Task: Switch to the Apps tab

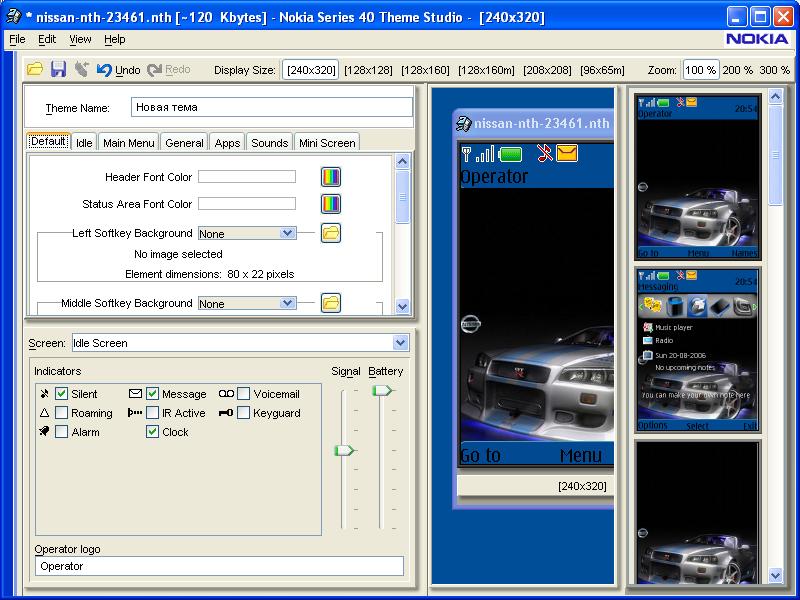Action: 227,143
